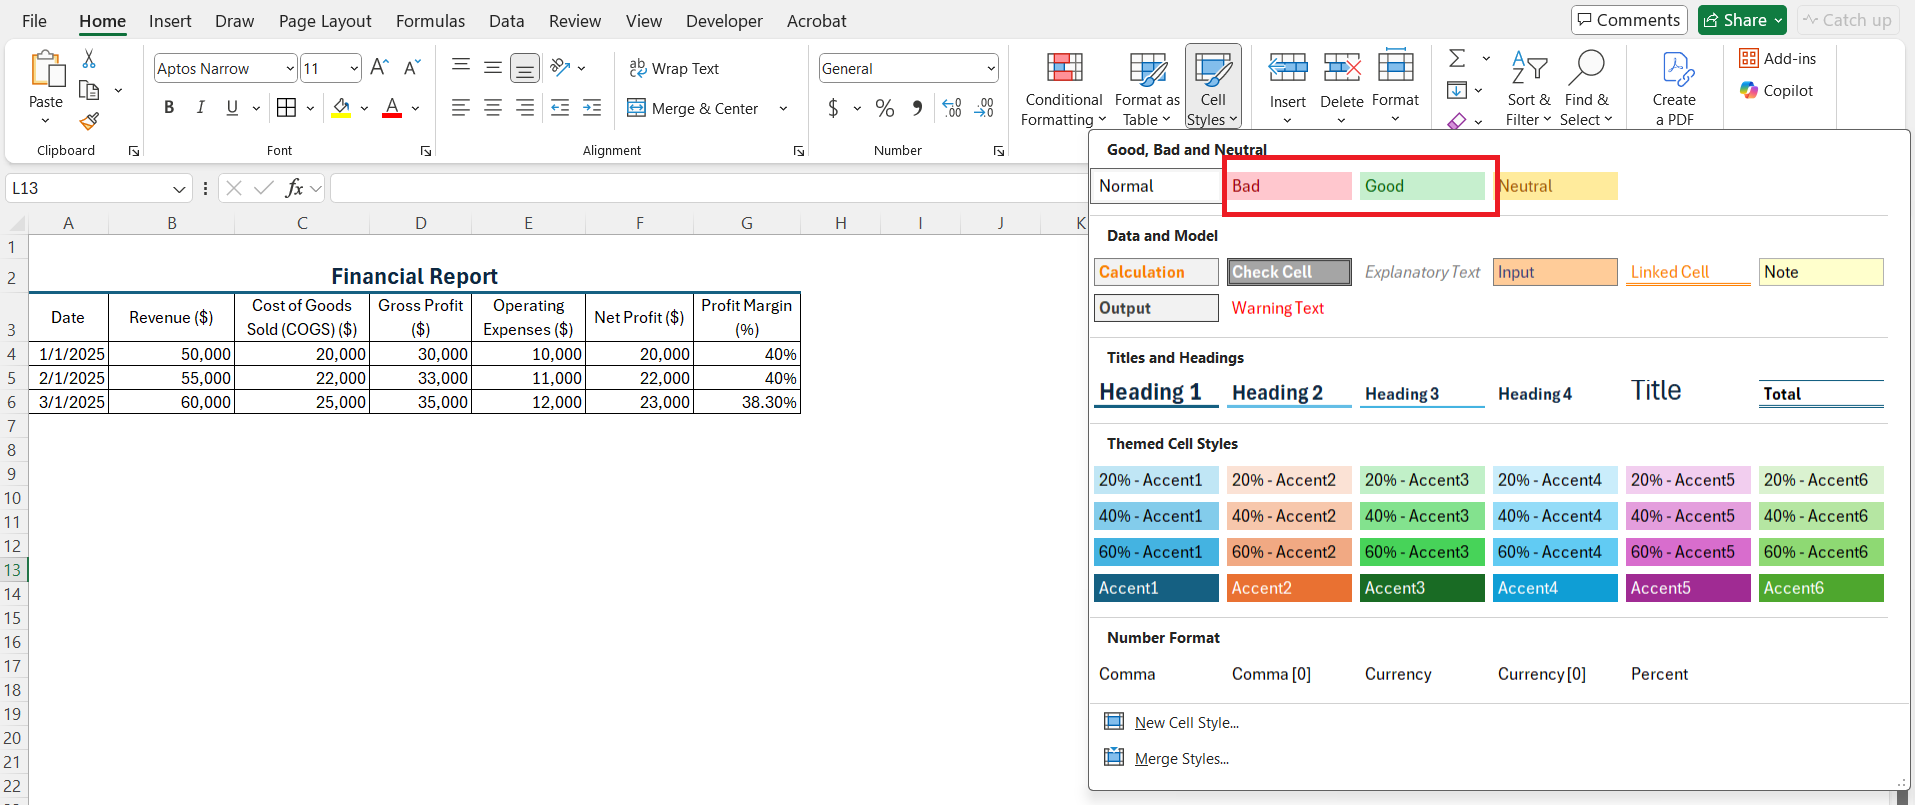Open the Clipboard dialog launcher
This screenshot has height=805, width=1915.
(134, 151)
